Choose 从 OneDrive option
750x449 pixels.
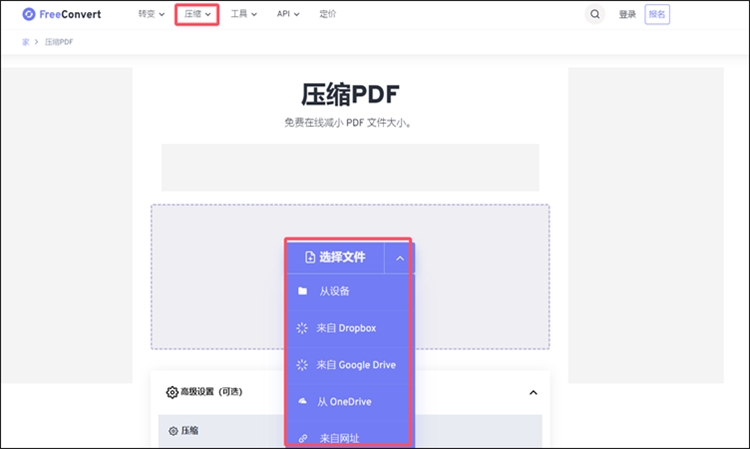(x=349, y=402)
